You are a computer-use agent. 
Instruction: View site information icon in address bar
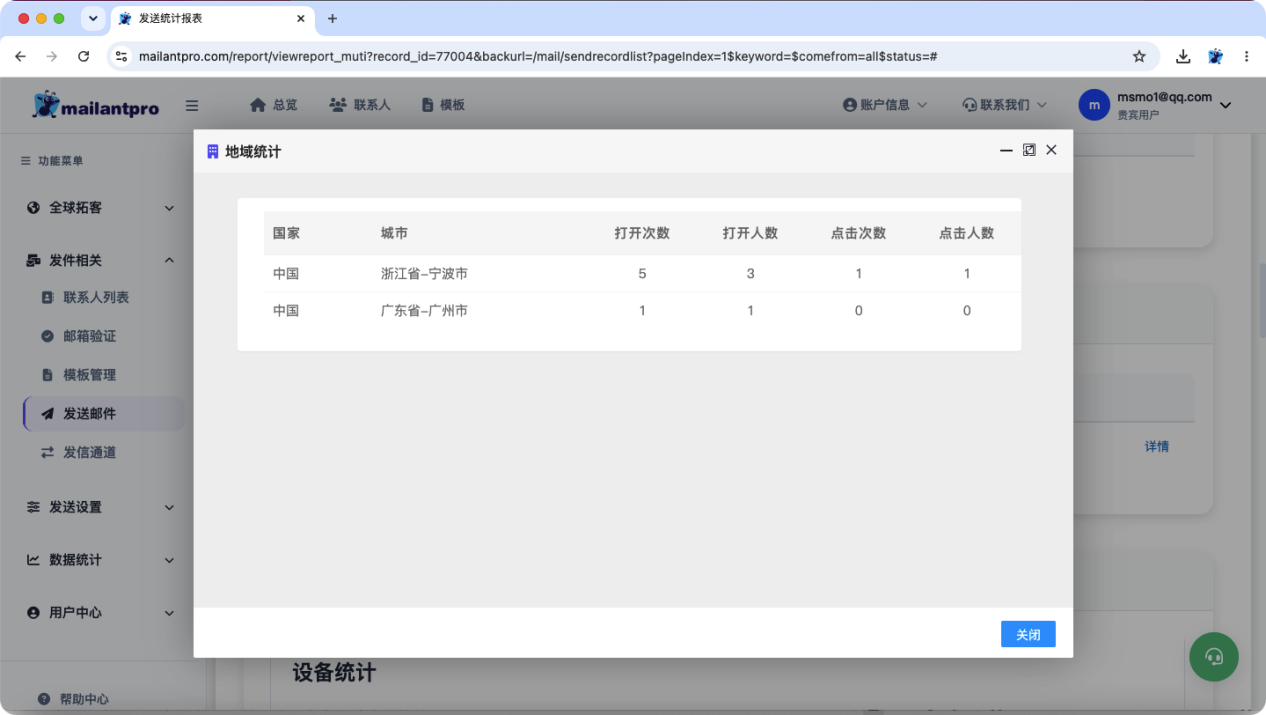click(x=121, y=57)
